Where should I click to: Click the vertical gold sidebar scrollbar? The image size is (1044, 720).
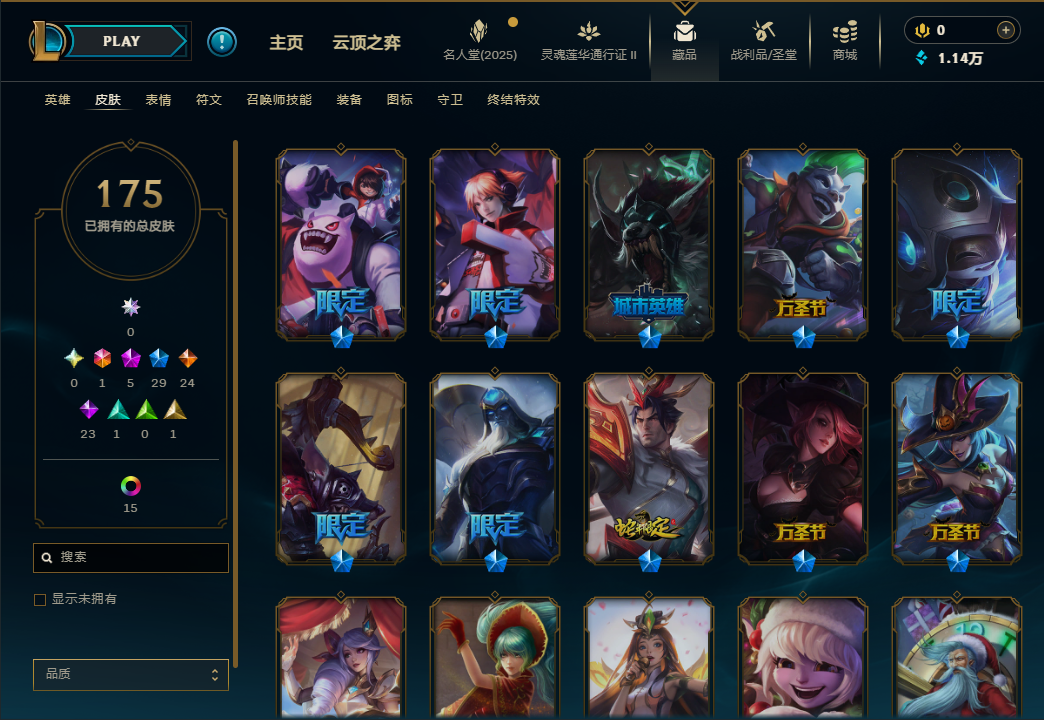pyautogui.click(x=236, y=404)
